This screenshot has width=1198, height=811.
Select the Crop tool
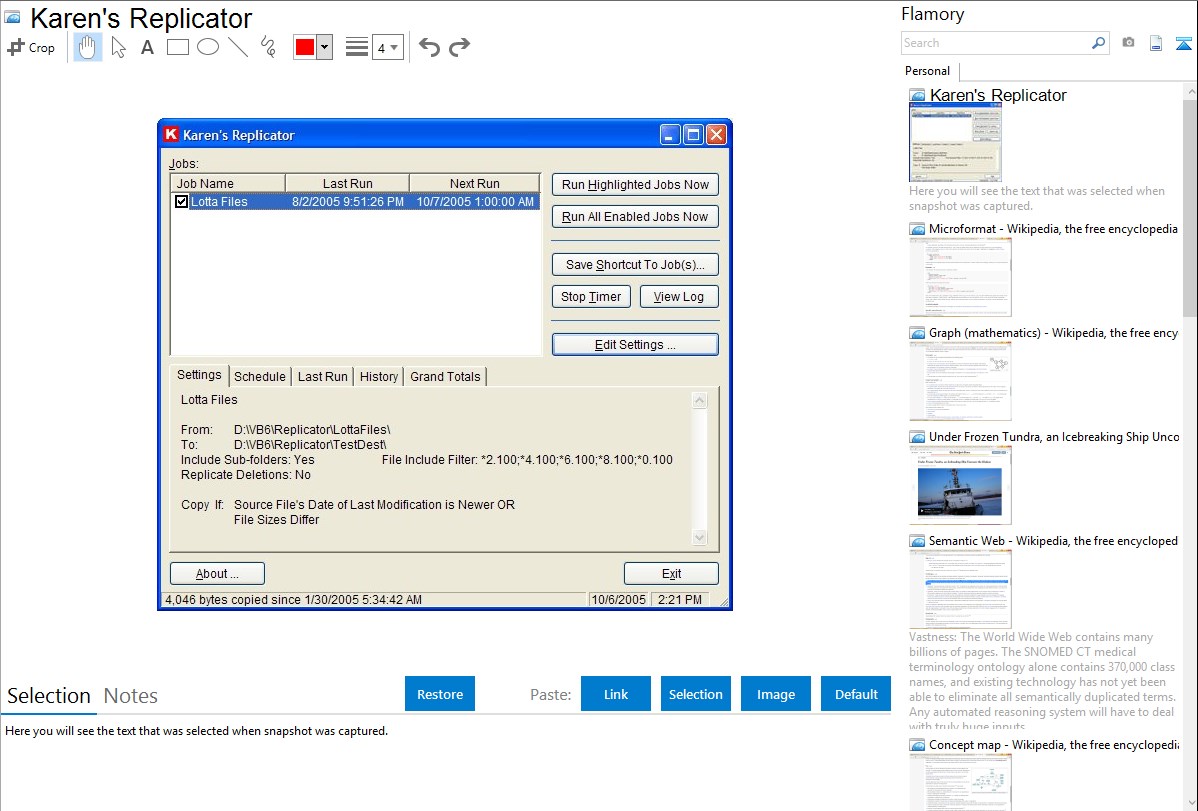31,47
